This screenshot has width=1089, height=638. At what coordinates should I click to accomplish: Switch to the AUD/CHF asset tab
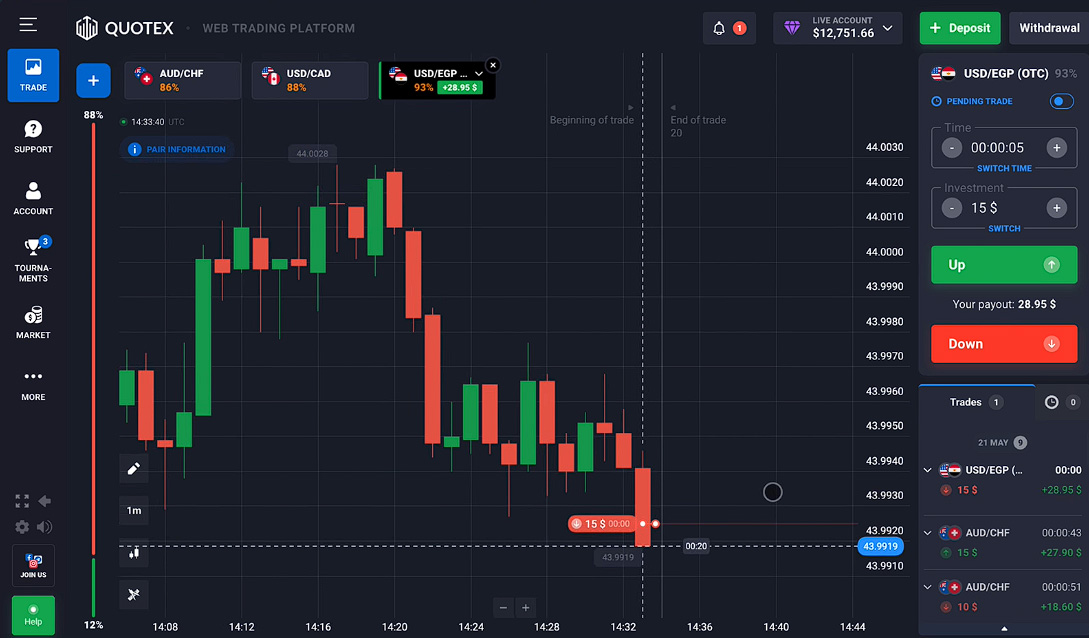click(183, 80)
